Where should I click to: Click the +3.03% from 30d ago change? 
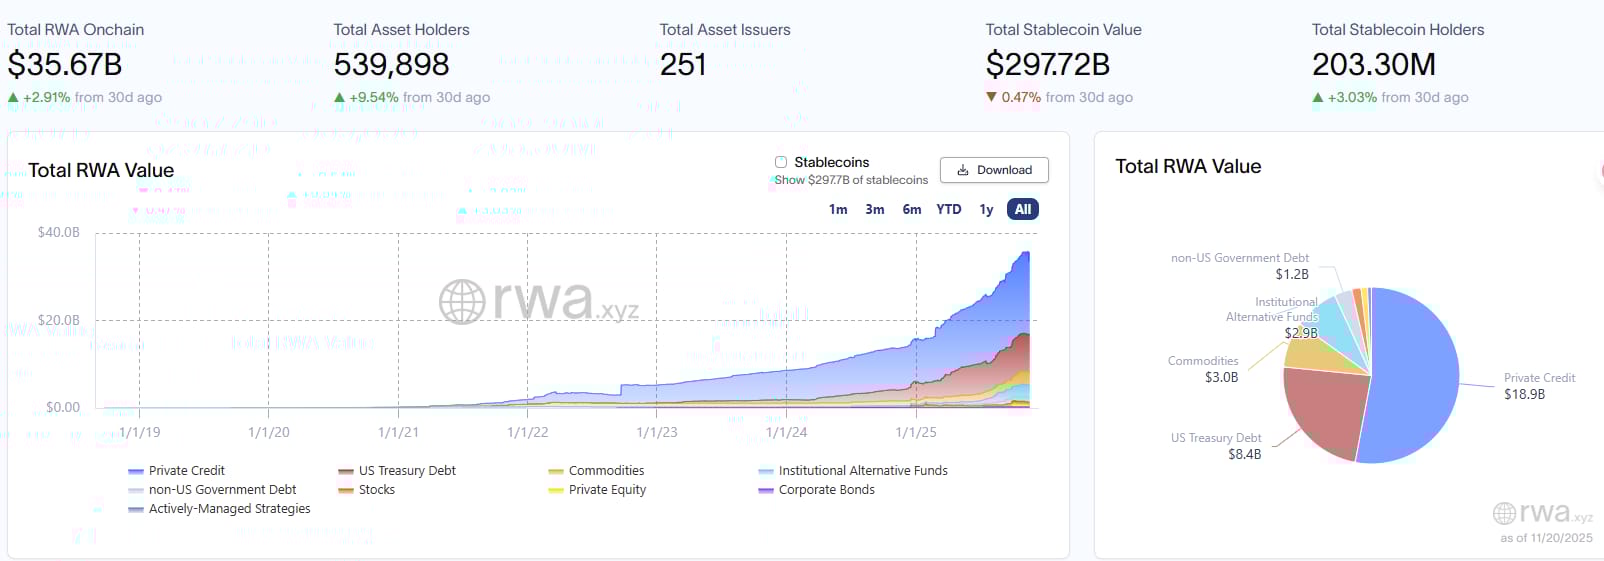click(x=1390, y=97)
